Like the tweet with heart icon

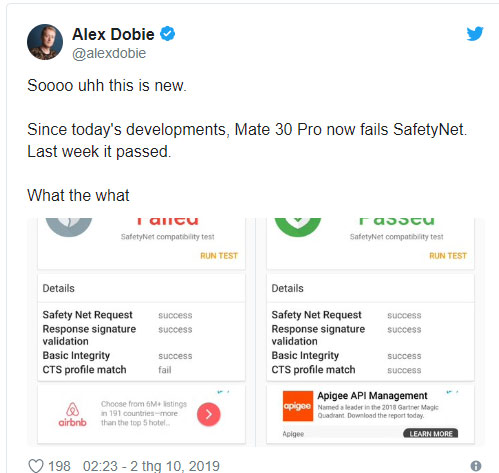click(36, 466)
